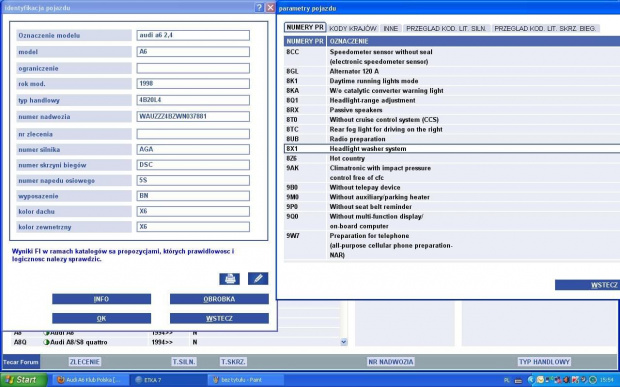The height and width of the screenshot is (387, 620).
Task: Click the typ handlowy field
Action: tap(193, 100)
